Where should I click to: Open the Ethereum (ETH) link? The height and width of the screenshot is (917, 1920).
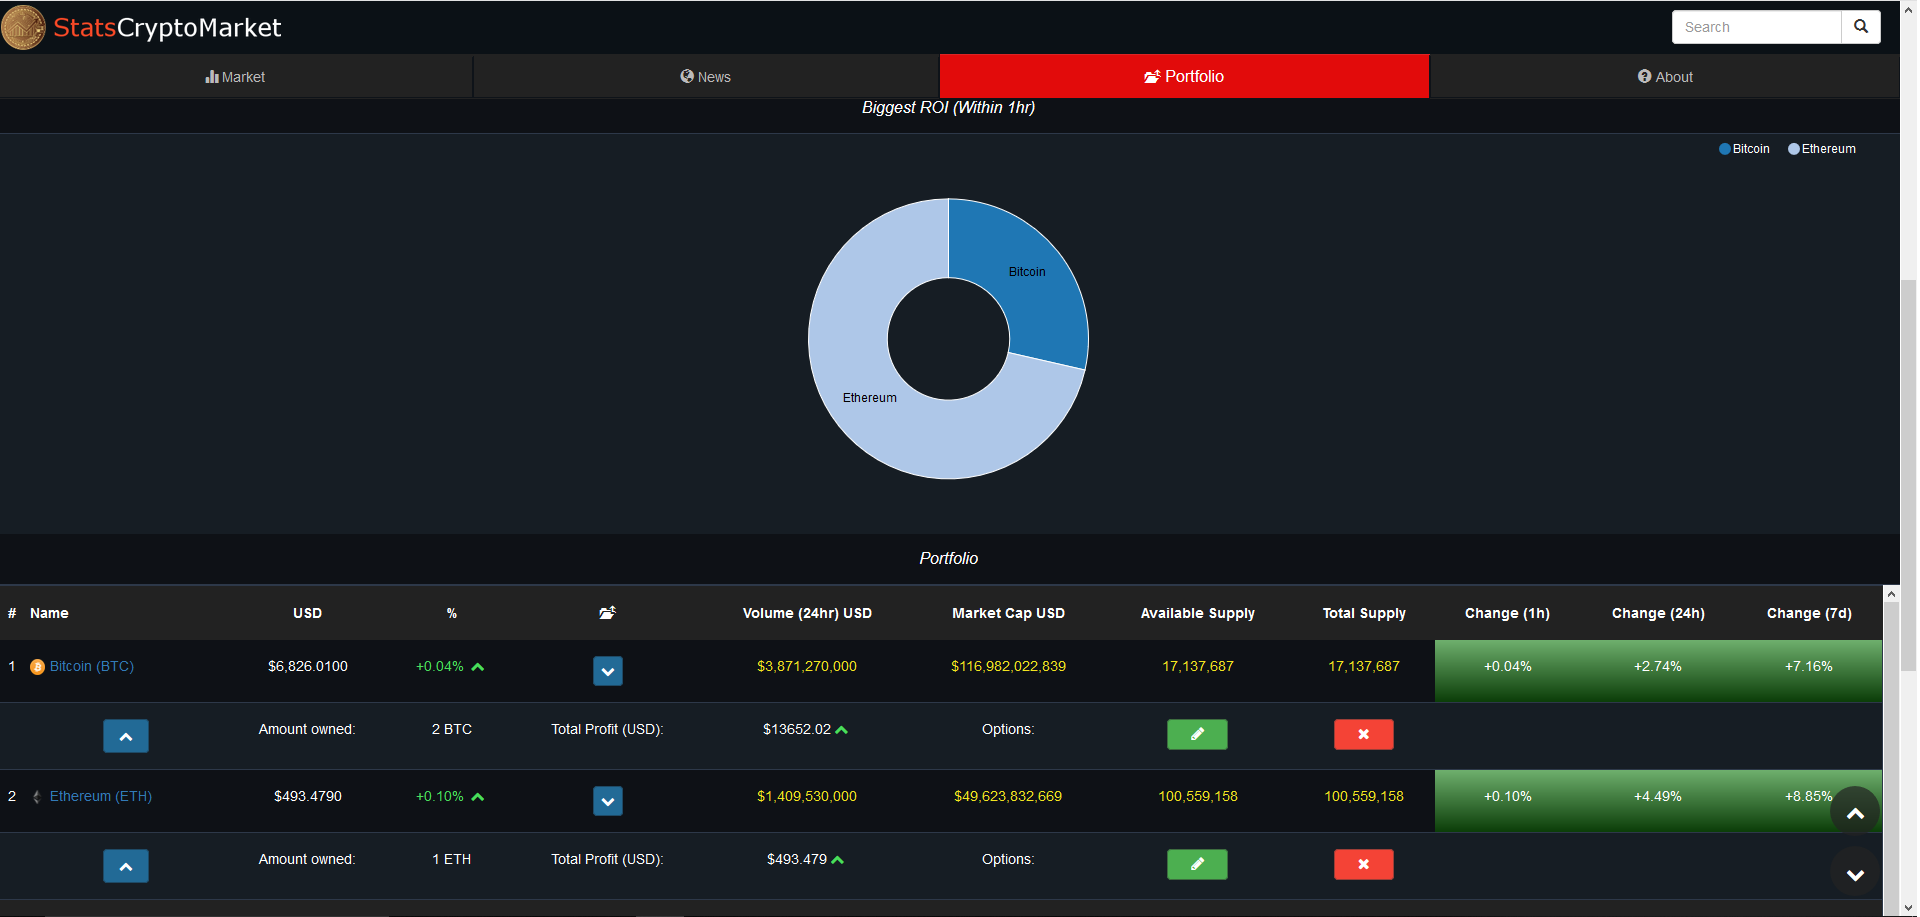(101, 796)
